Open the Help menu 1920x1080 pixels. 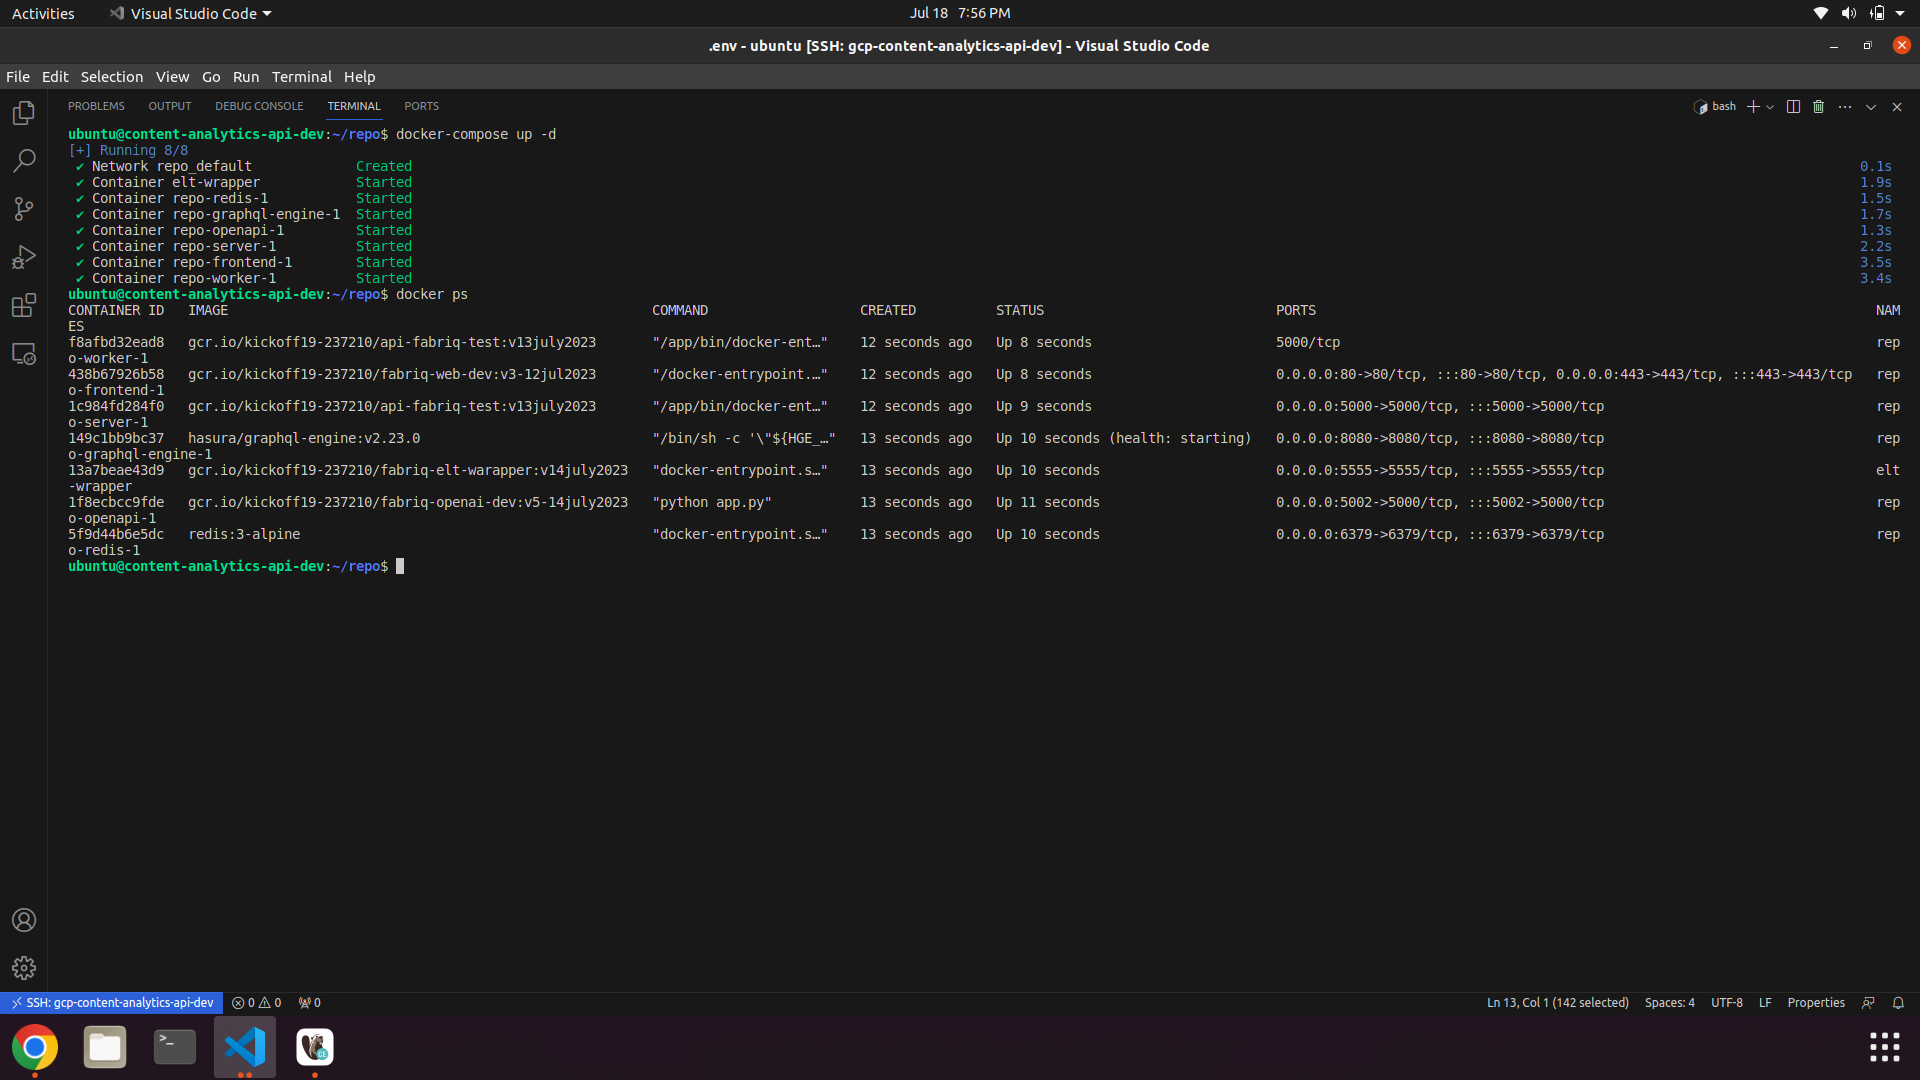point(360,77)
